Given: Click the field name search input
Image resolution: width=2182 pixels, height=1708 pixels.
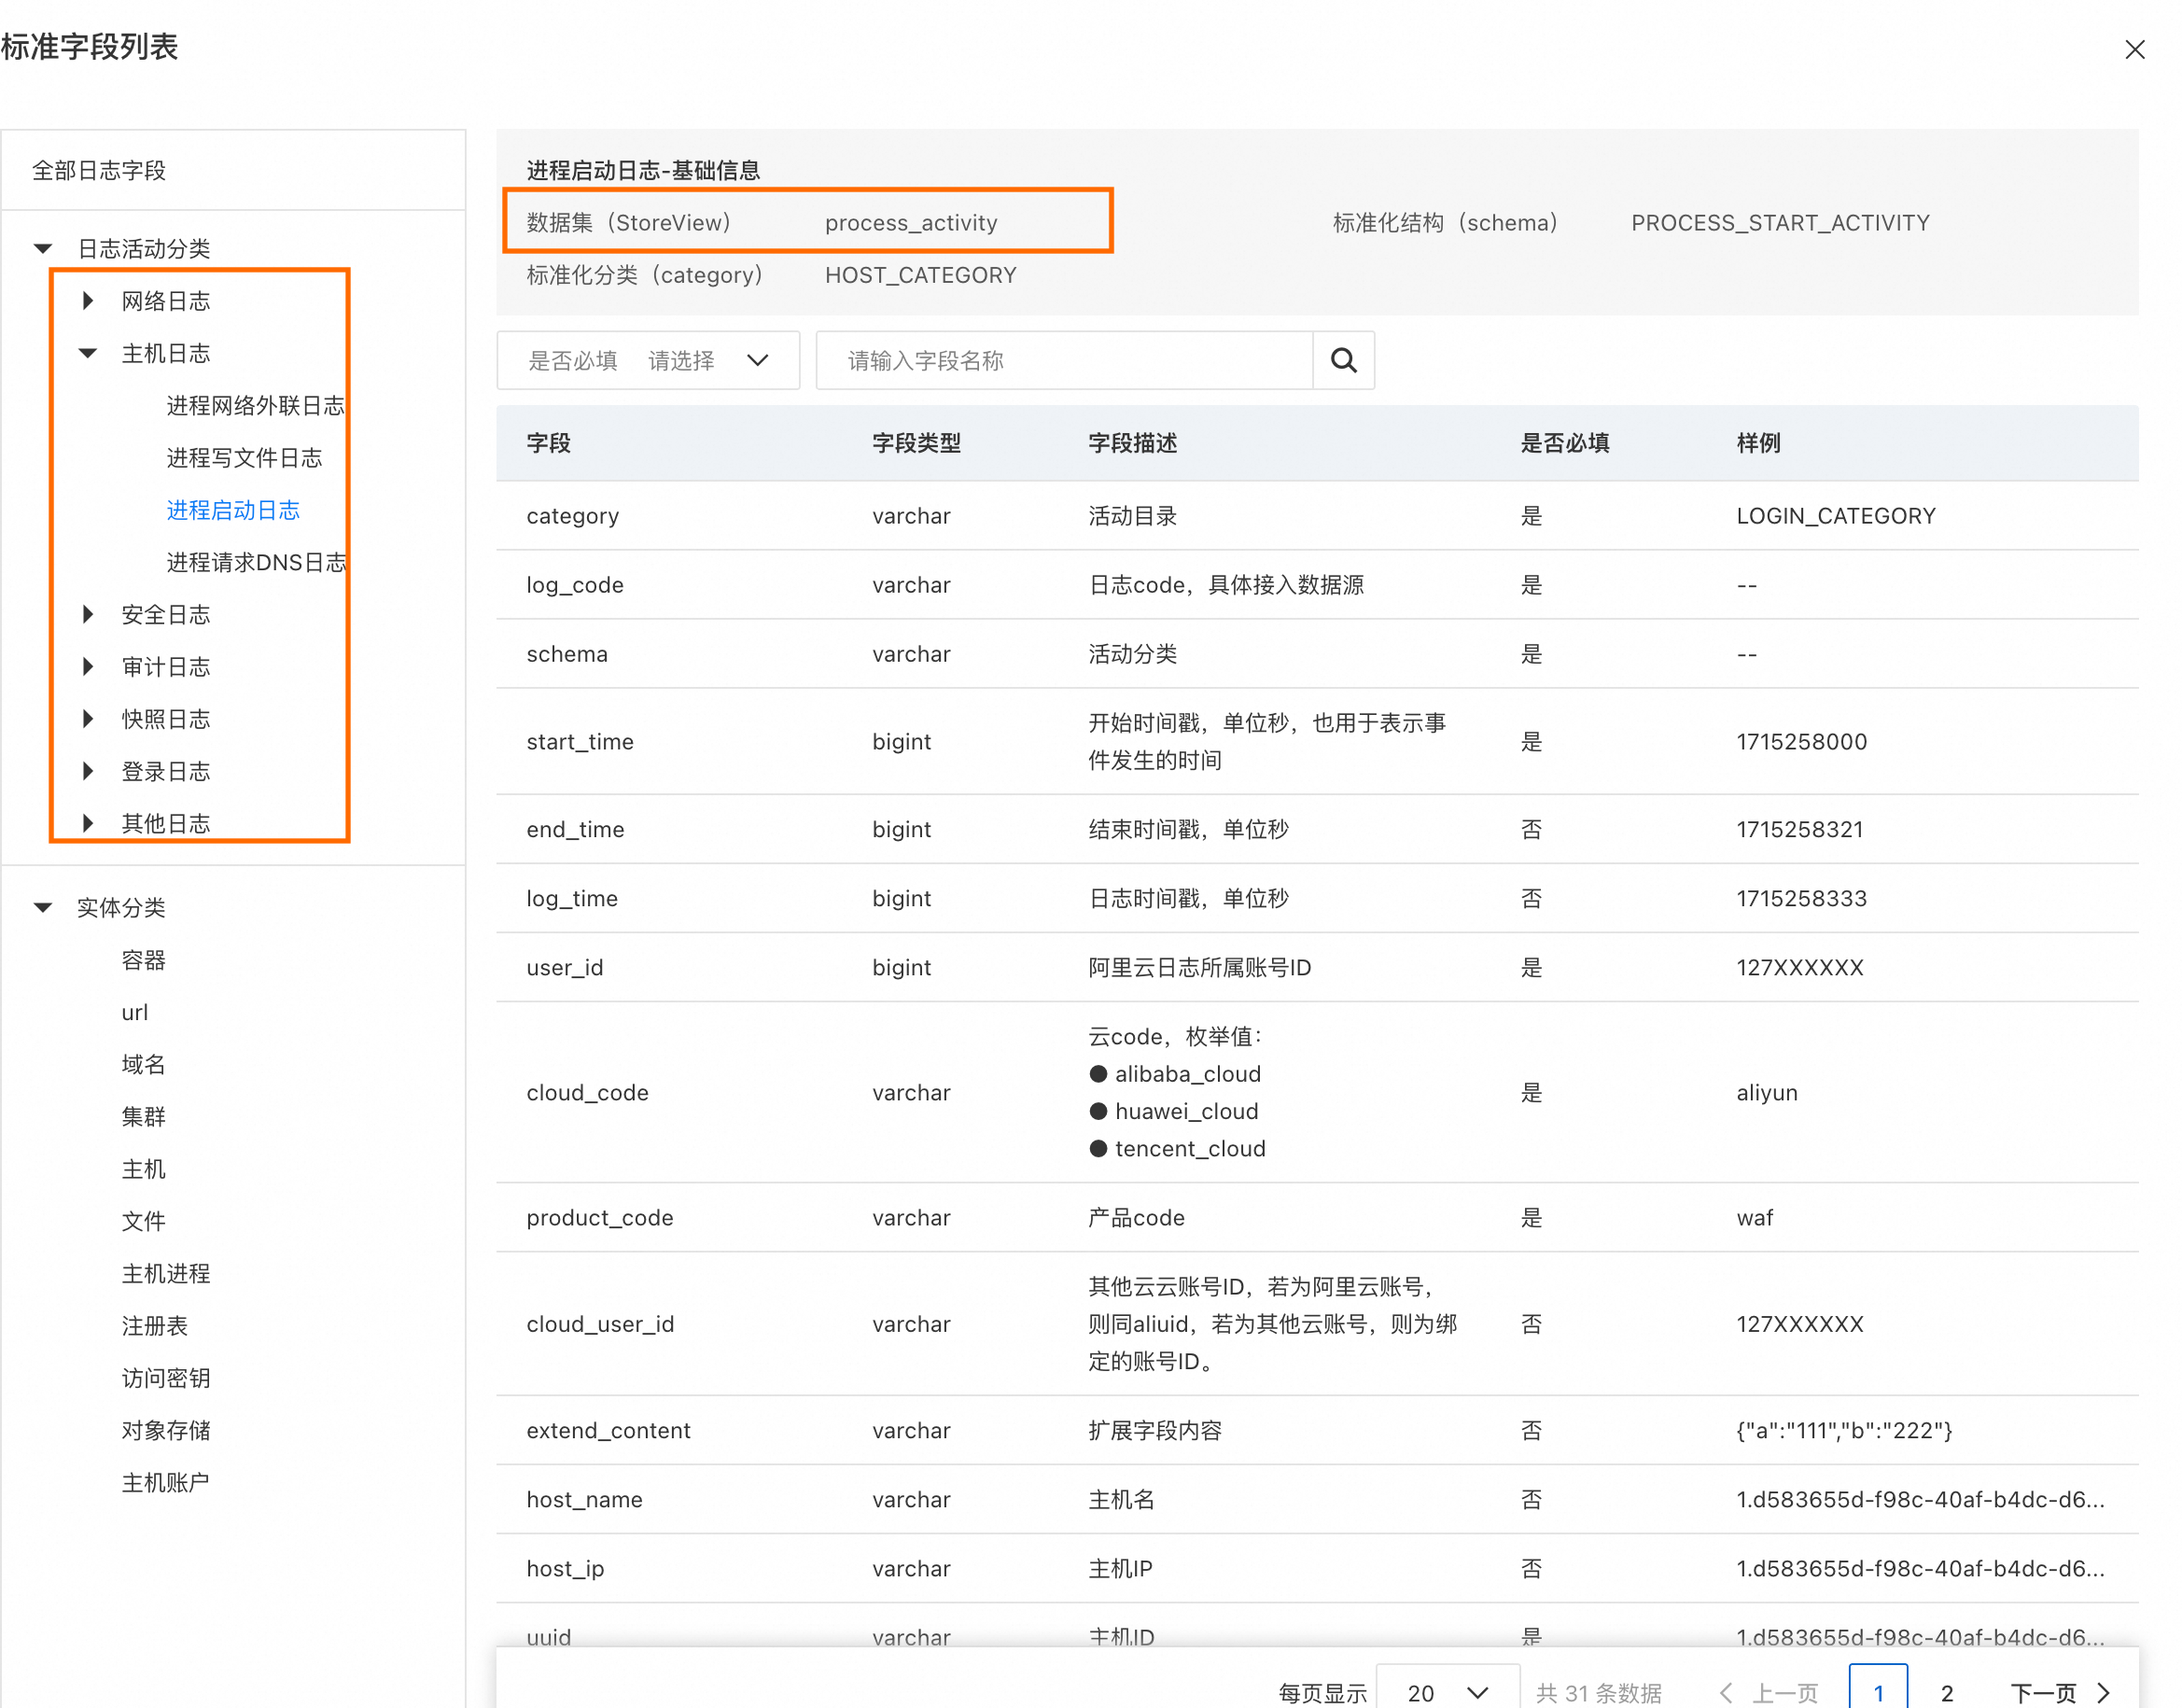Looking at the screenshot, I should 1064,360.
